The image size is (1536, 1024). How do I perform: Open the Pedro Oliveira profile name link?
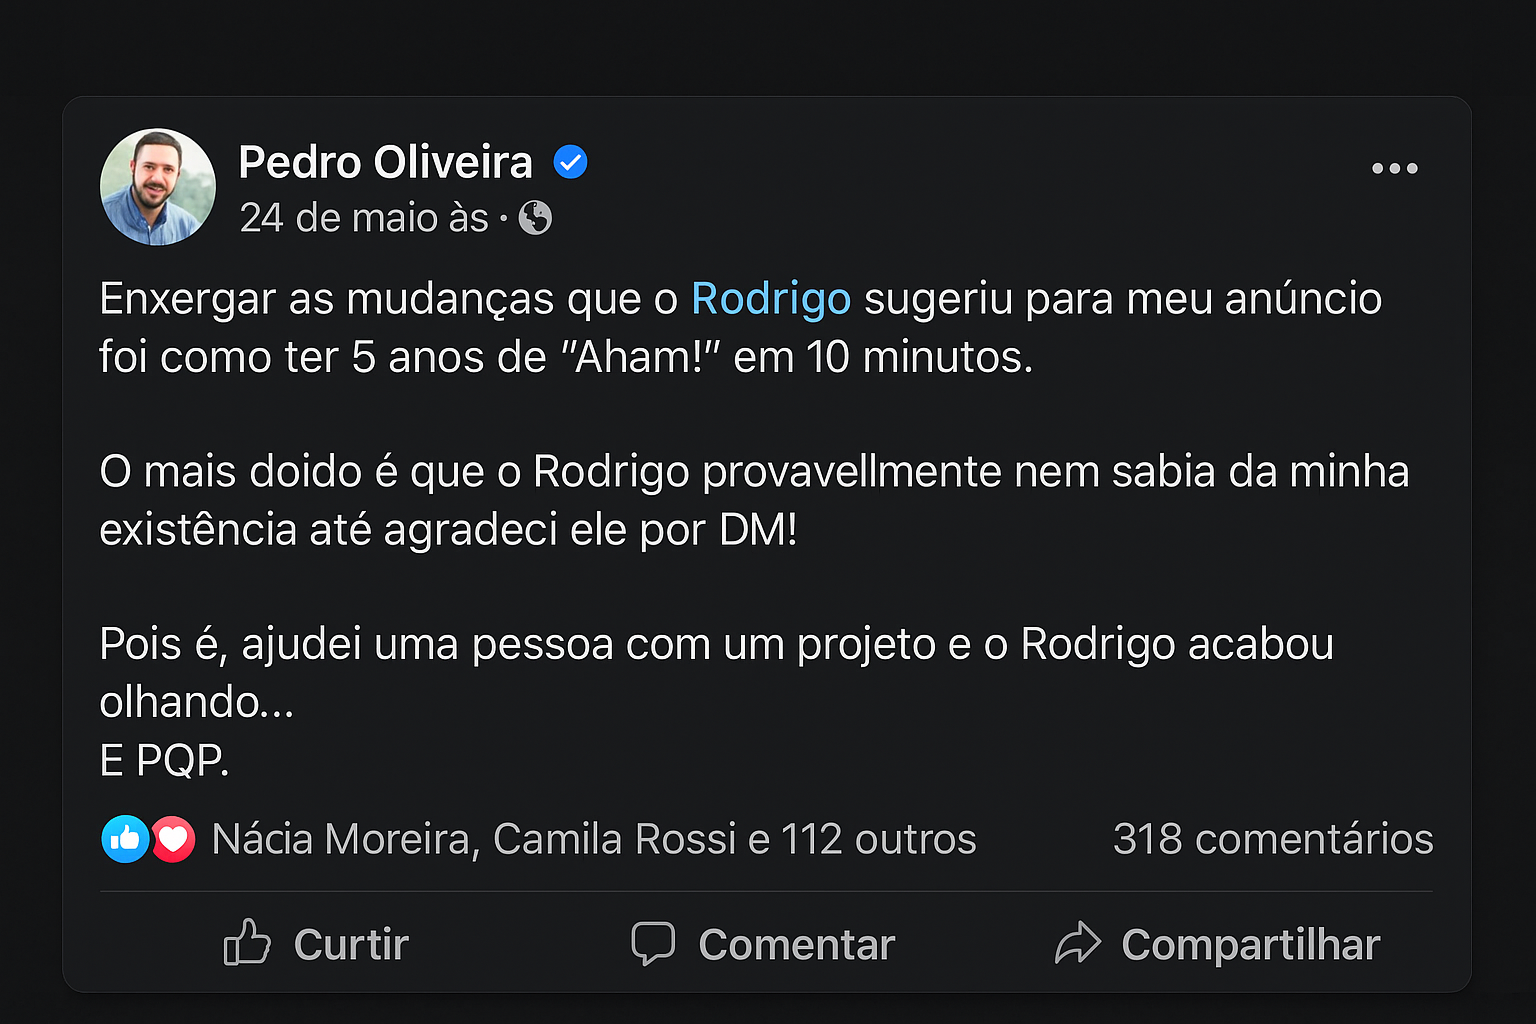coord(385,162)
